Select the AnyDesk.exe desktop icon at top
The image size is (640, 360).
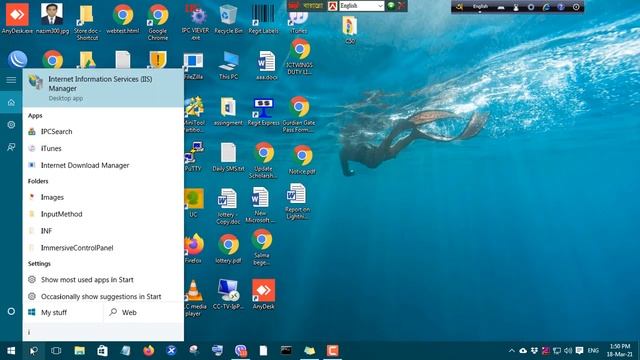(x=17, y=18)
